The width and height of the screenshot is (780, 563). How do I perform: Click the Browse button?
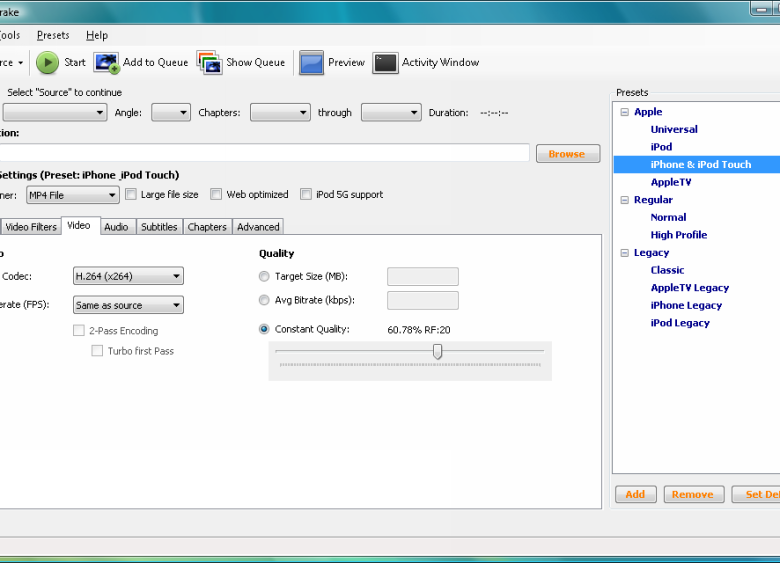[x=567, y=154]
